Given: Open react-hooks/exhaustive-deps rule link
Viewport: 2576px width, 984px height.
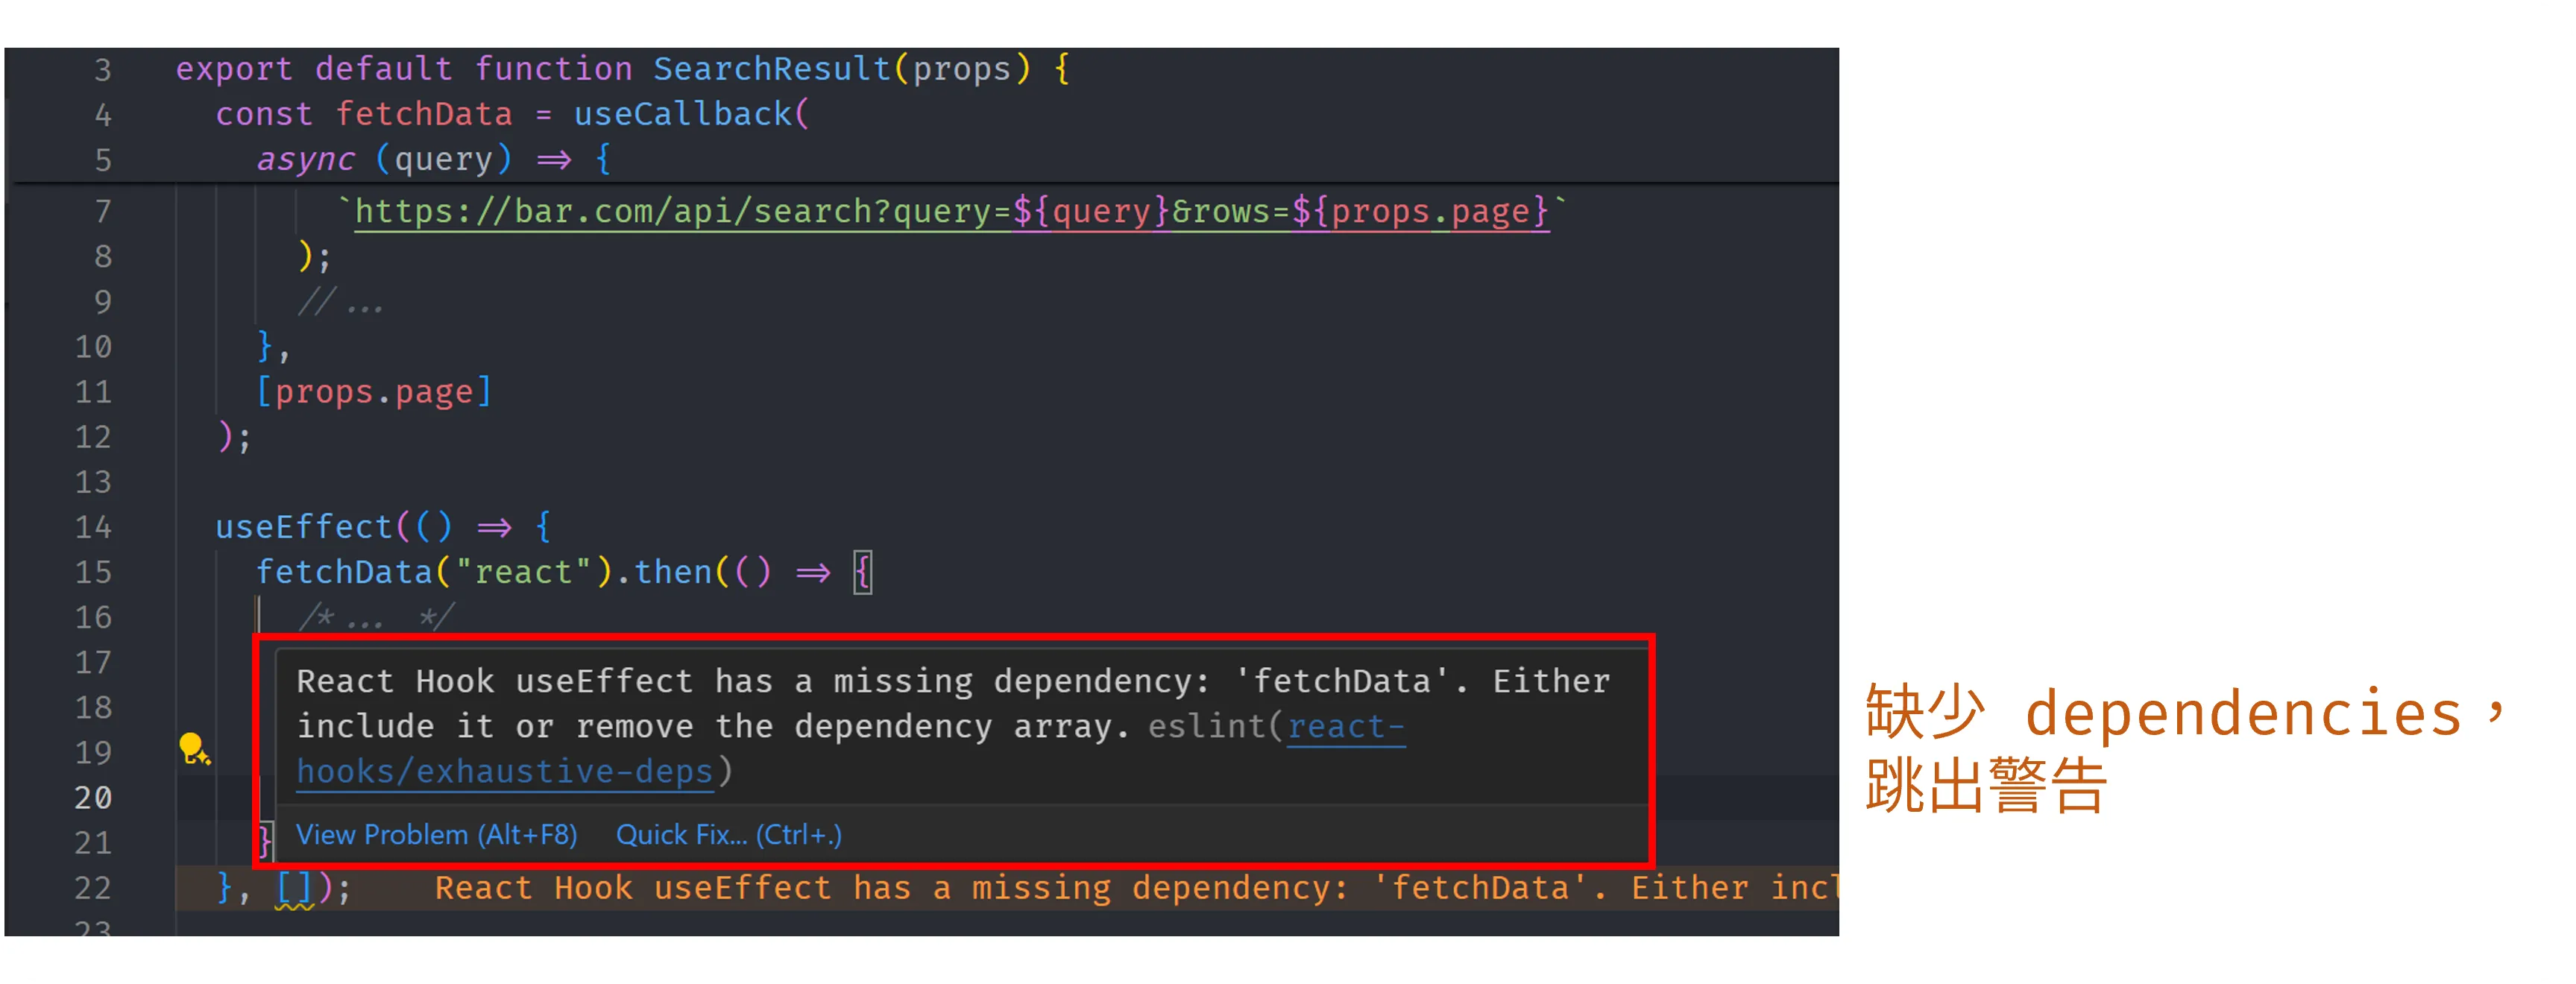Looking at the screenshot, I should pos(504,771).
